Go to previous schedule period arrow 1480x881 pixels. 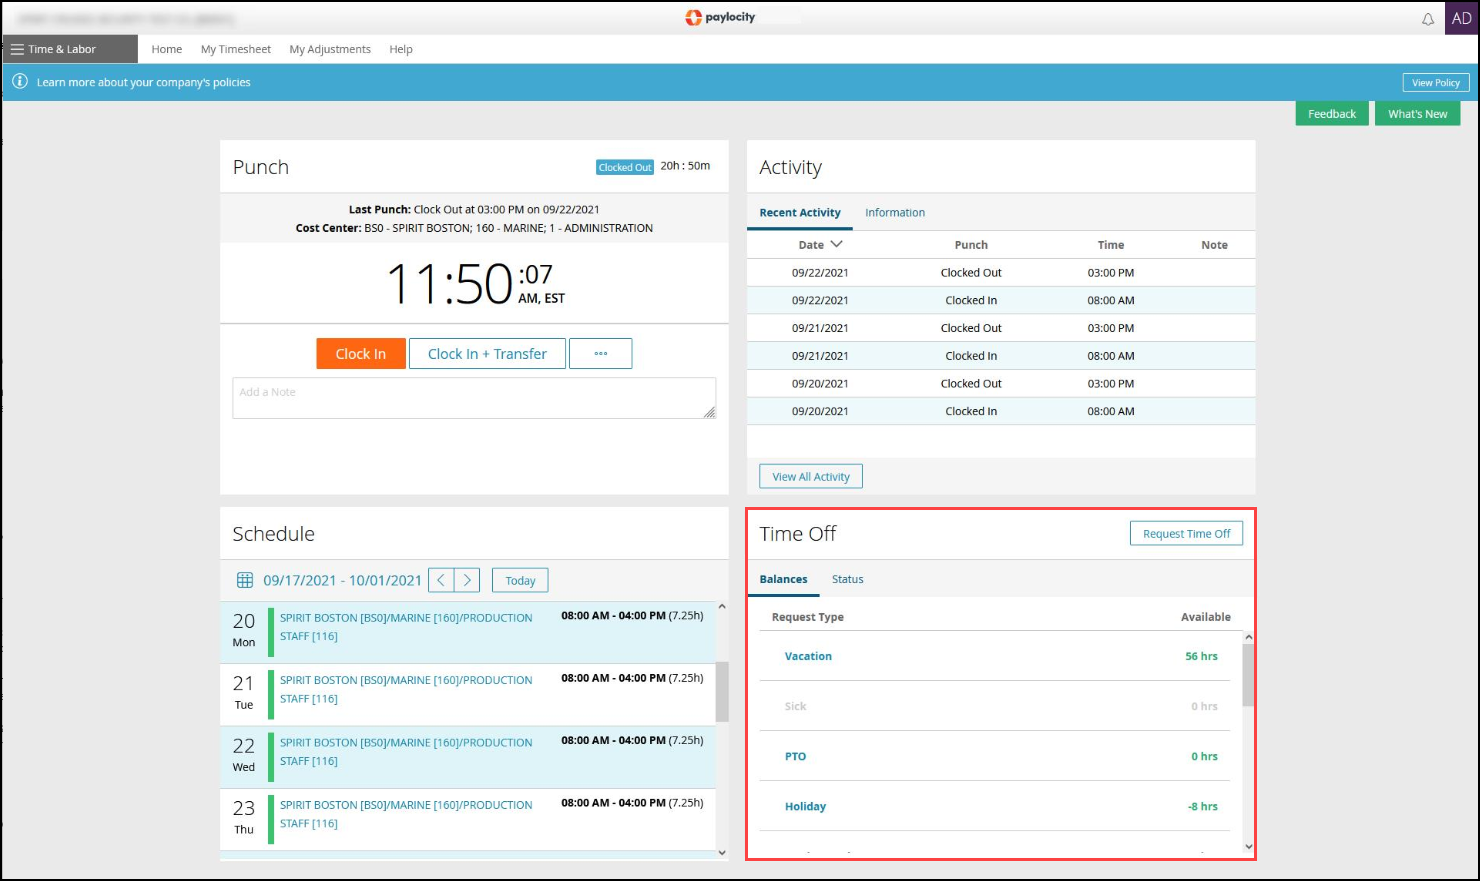(441, 580)
